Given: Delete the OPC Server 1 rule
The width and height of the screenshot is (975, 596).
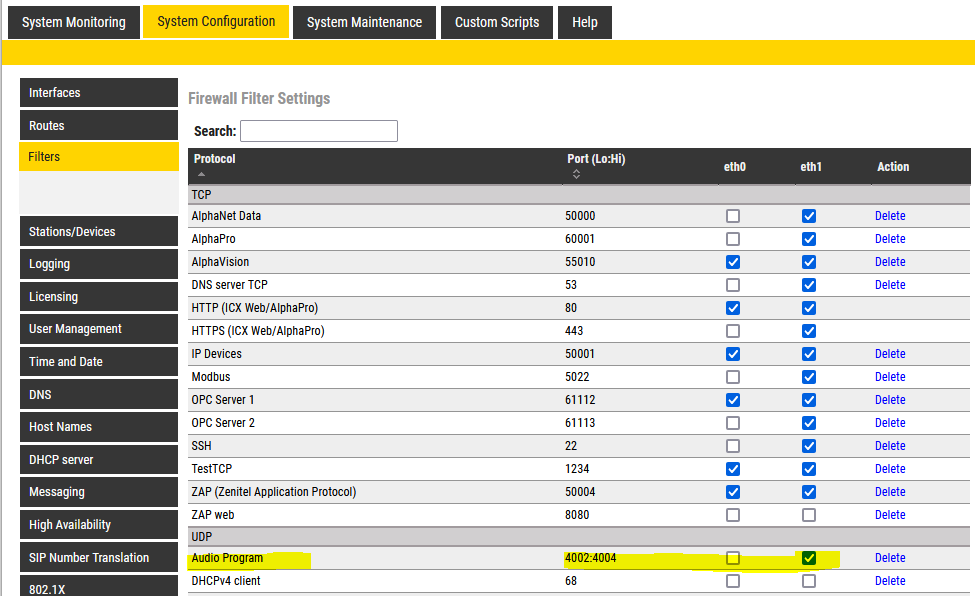Looking at the screenshot, I should point(890,400).
